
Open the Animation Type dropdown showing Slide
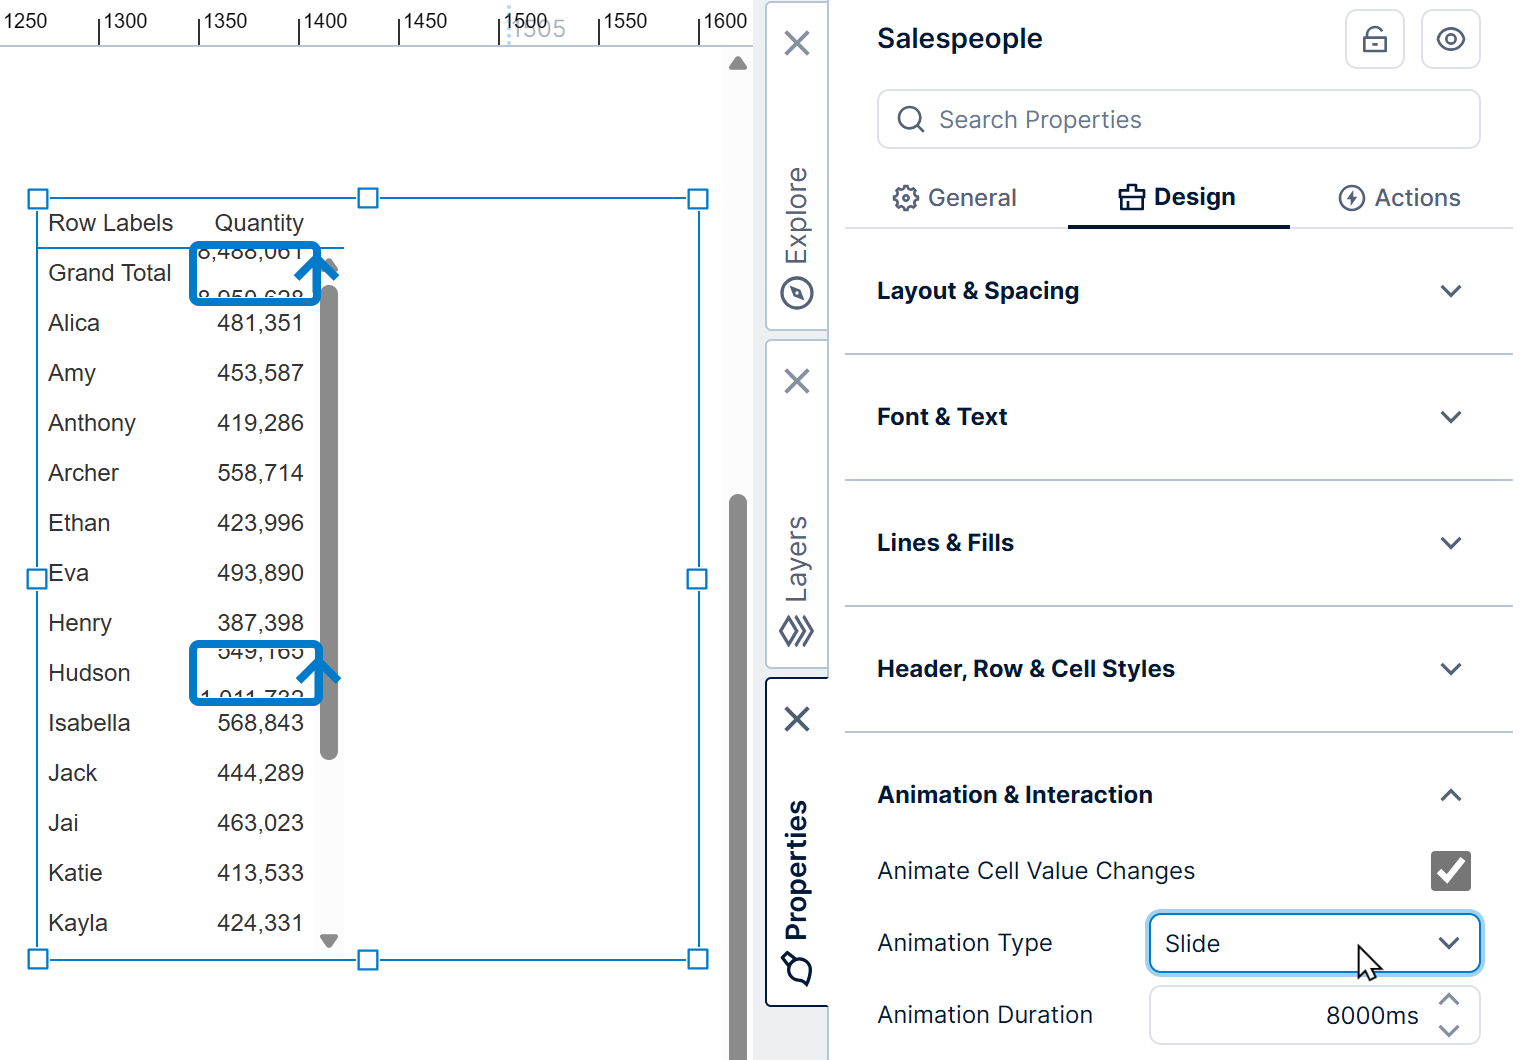[1314, 943]
